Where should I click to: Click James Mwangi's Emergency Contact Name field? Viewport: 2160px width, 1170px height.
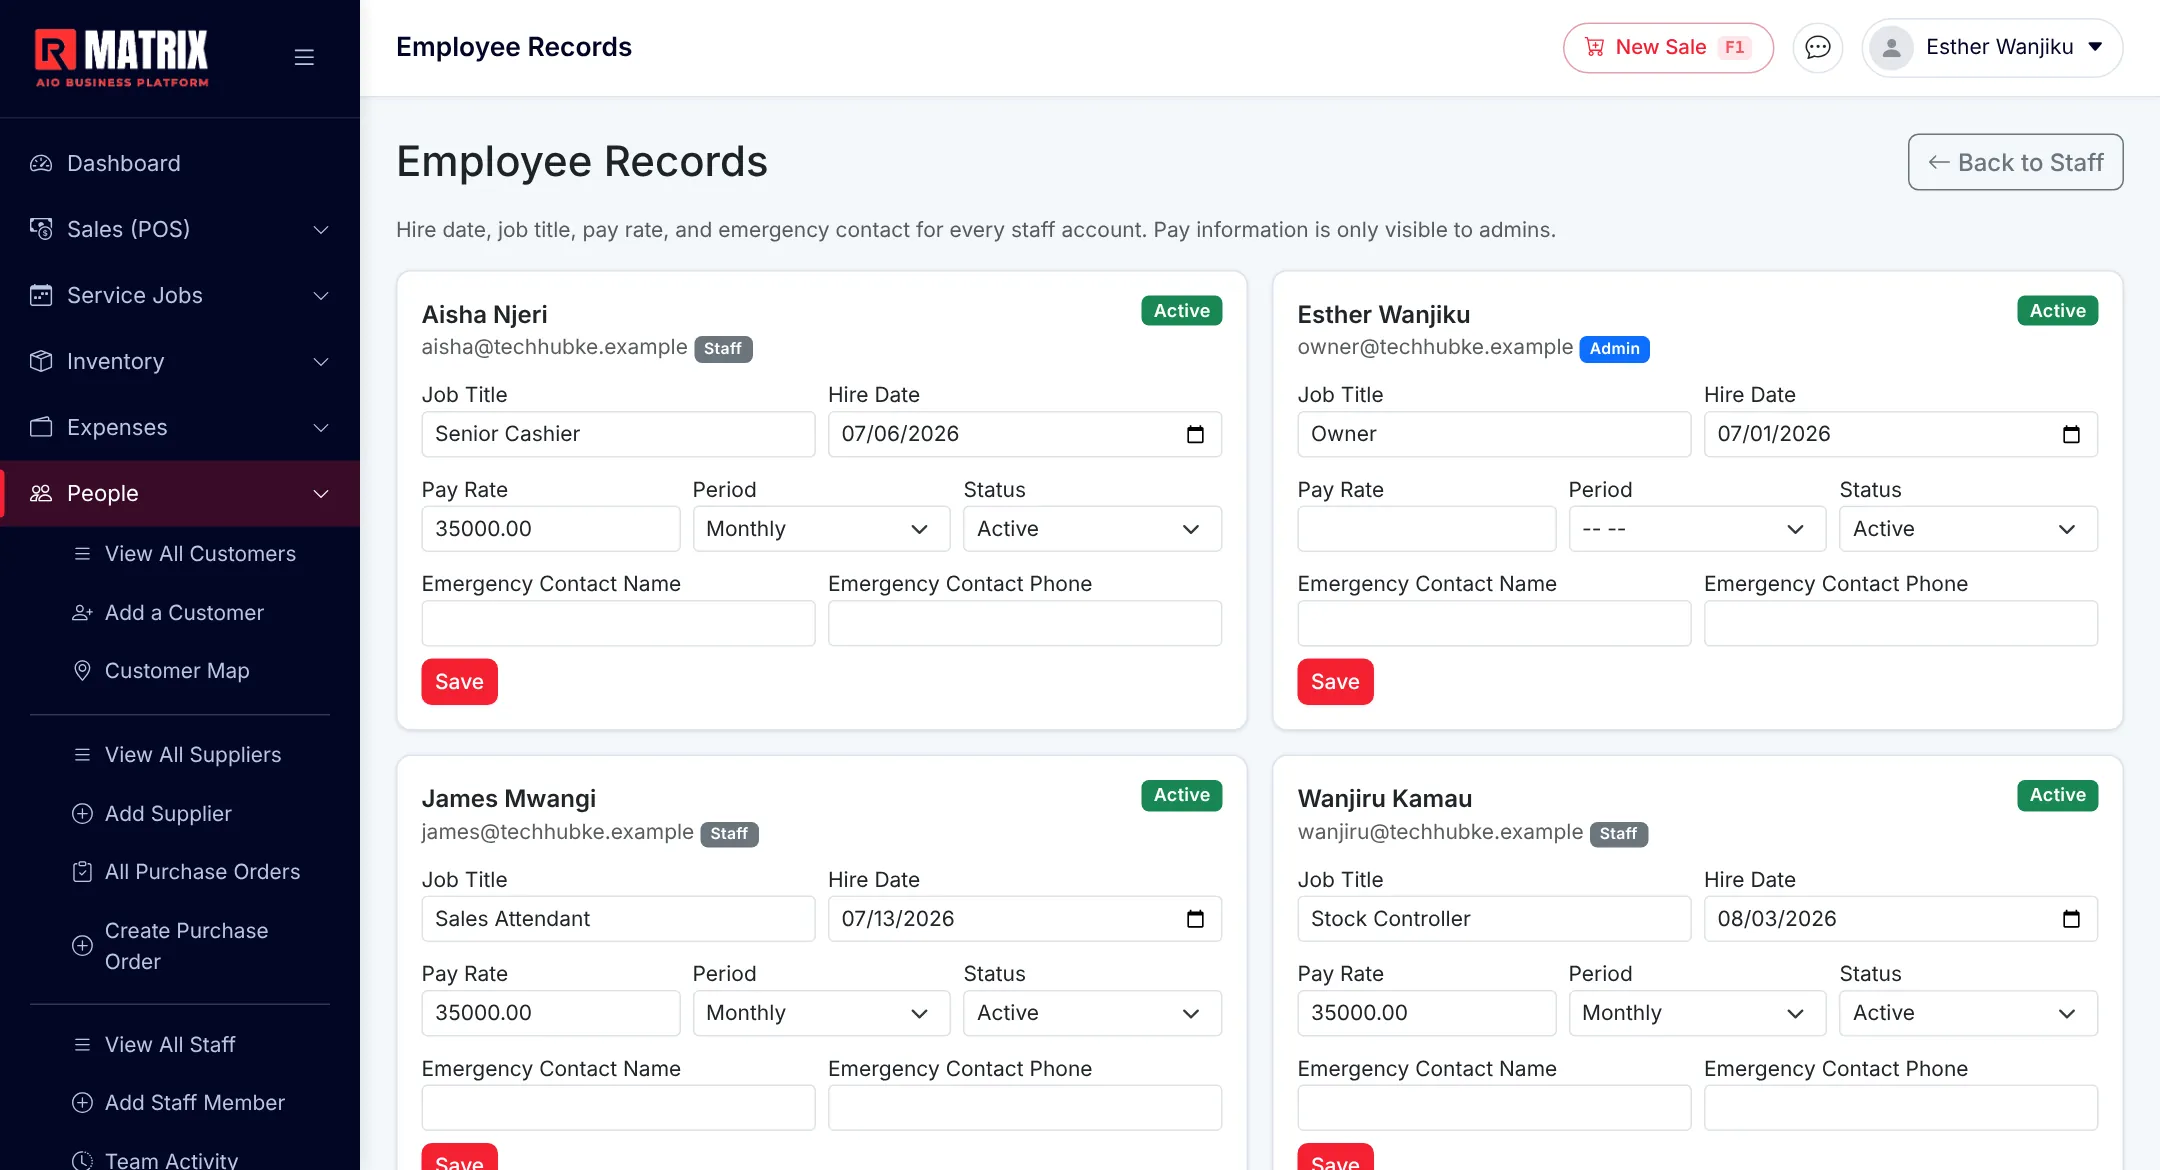(x=618, y=1108)
